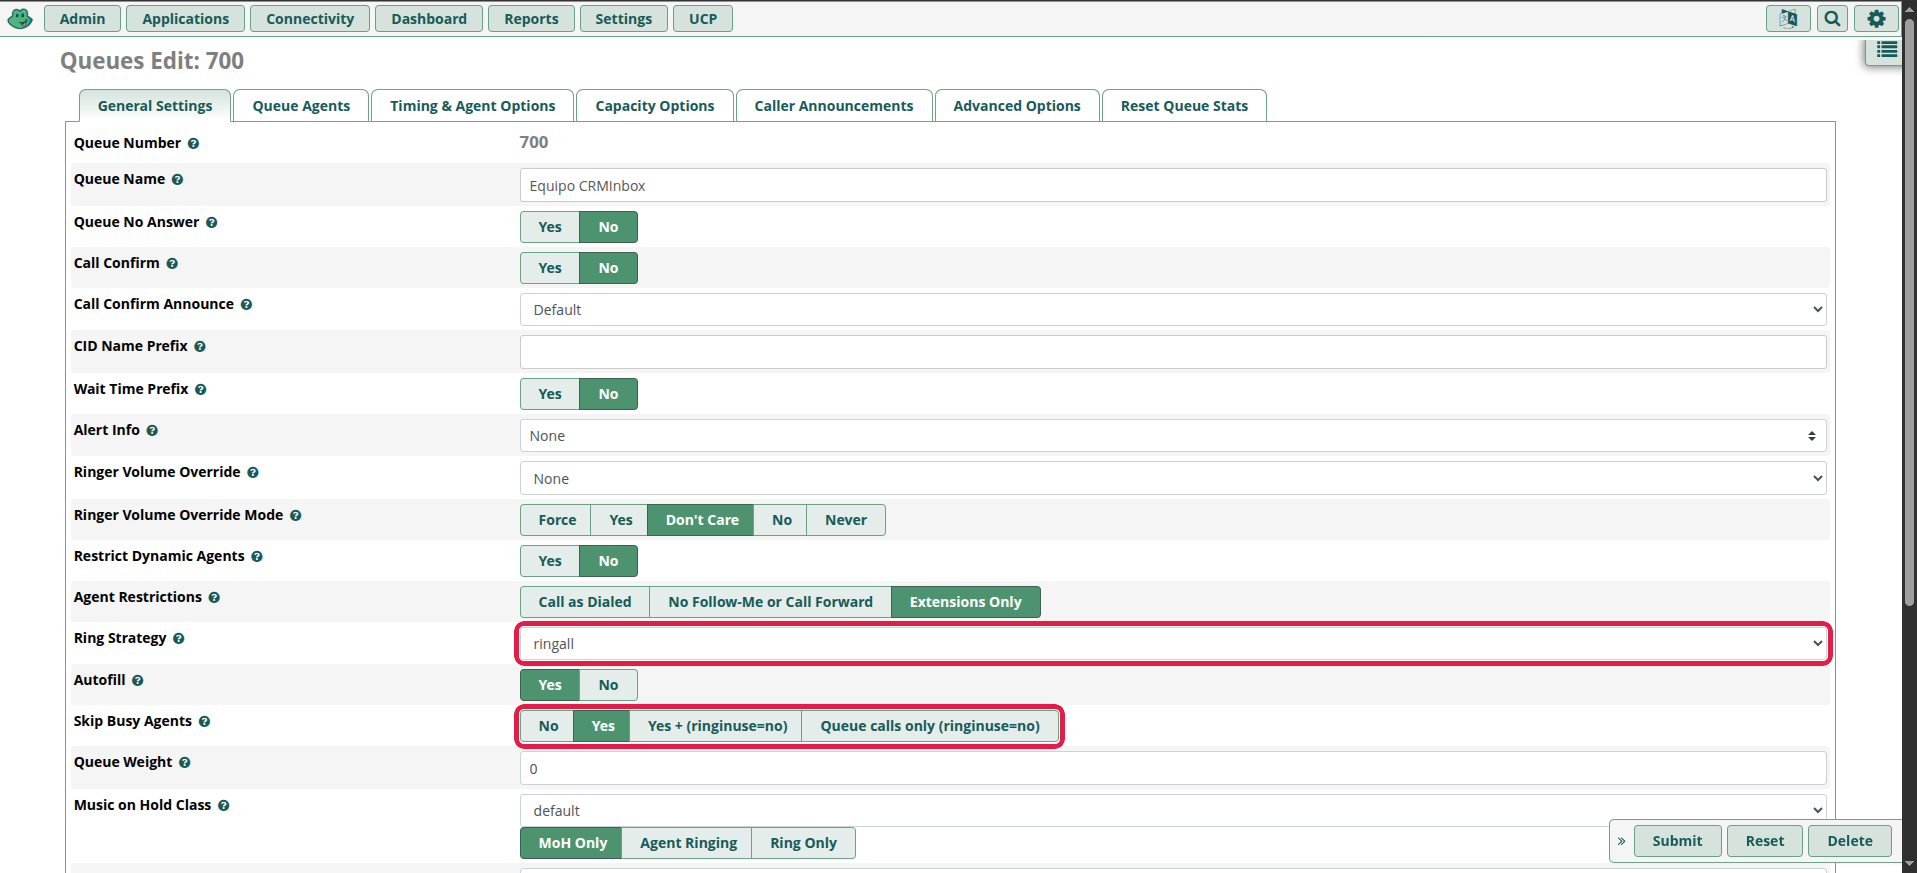Click the Reset button

coord(1764,841)
